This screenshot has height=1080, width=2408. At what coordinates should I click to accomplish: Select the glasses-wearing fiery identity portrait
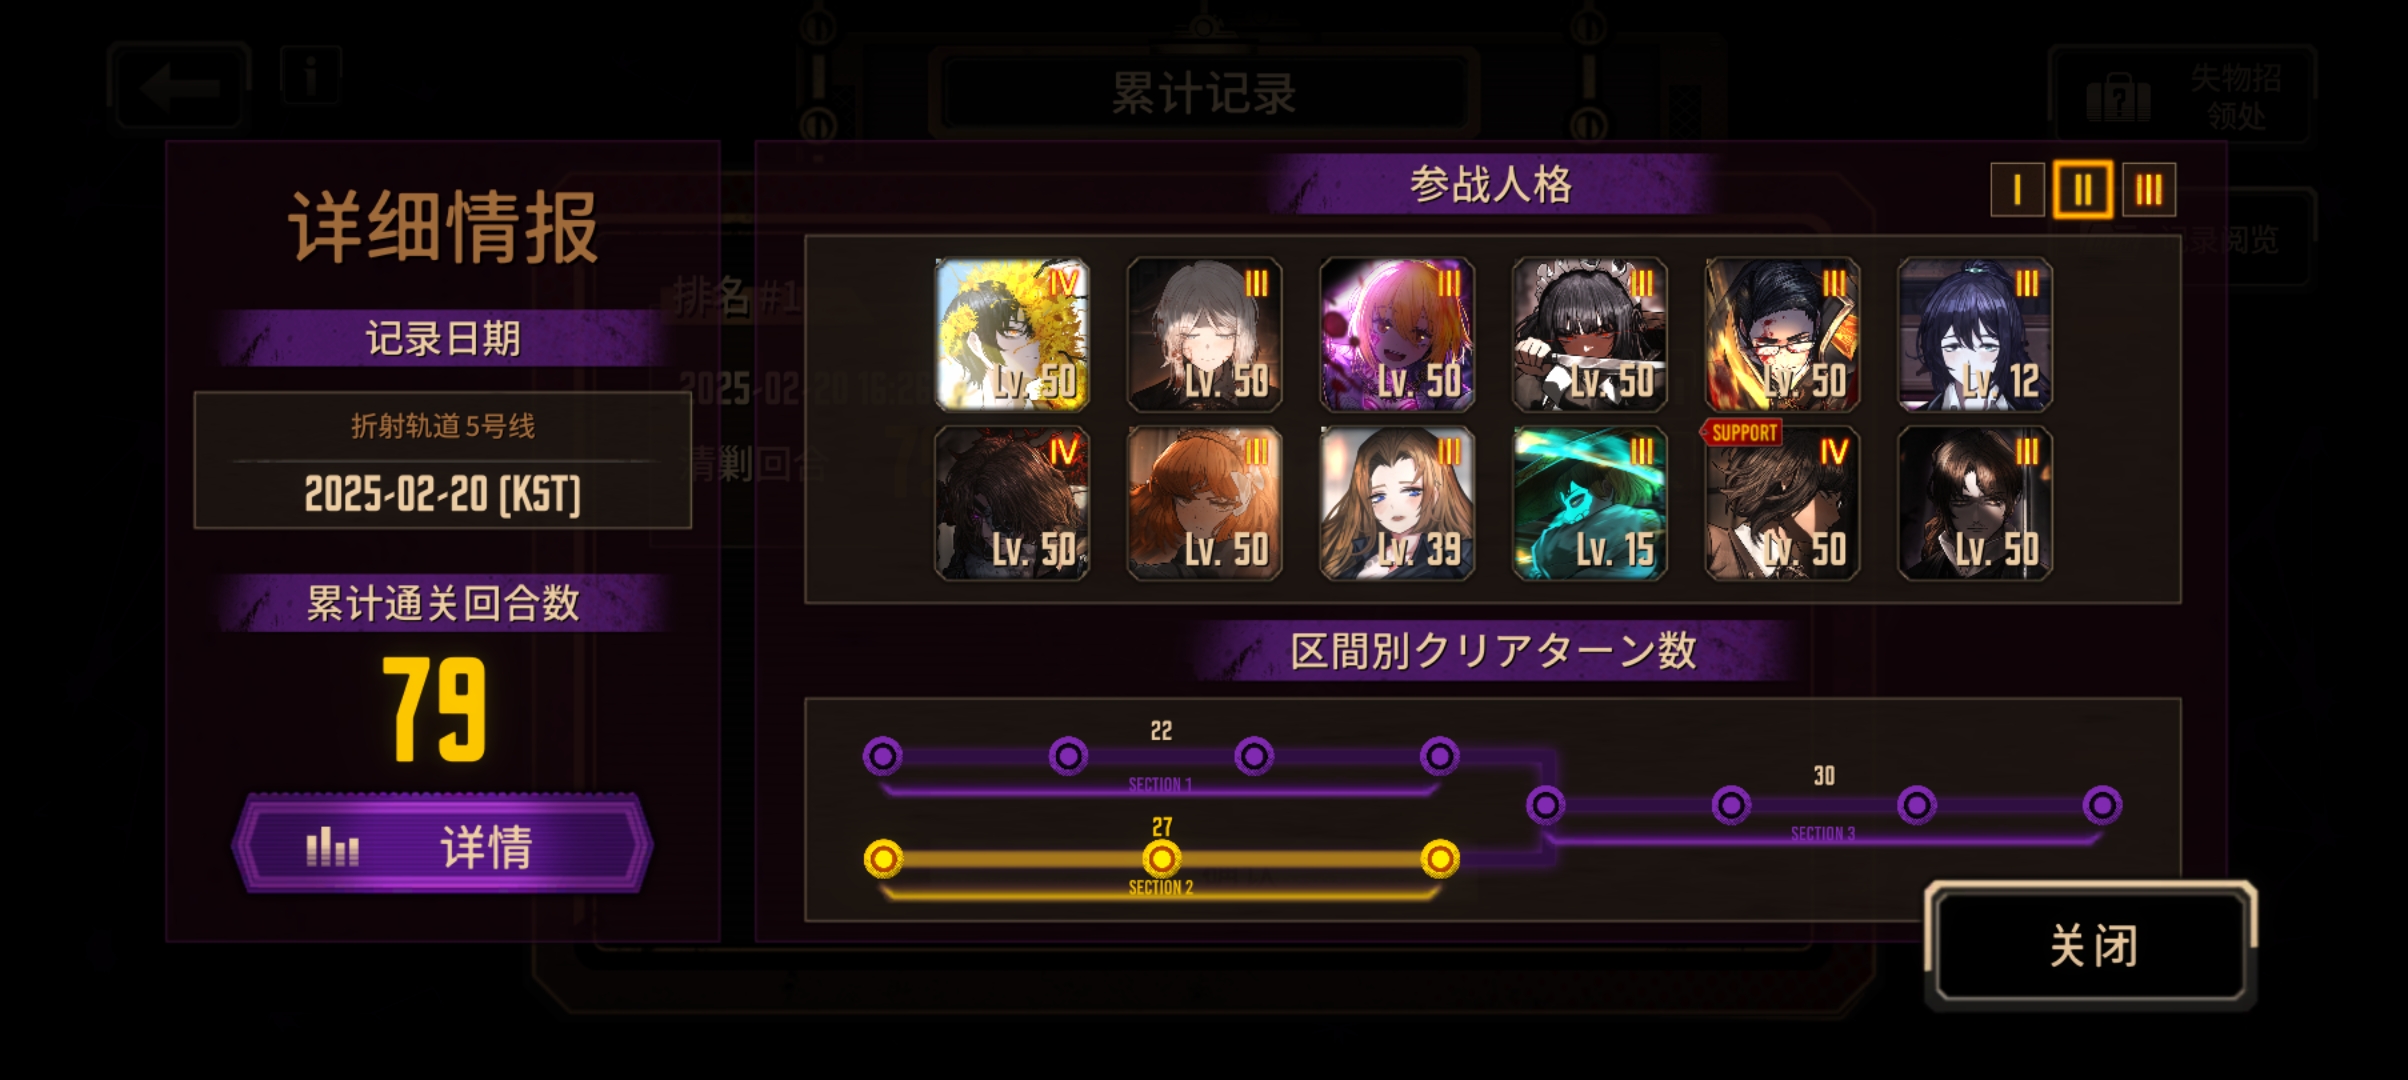1782,335
